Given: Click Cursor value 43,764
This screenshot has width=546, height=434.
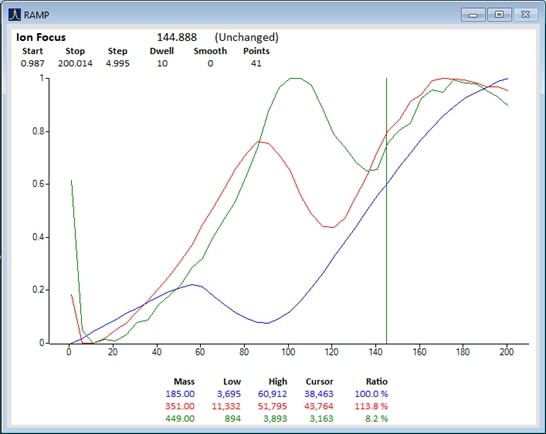Looking at the screenshot, I should 319,406.
